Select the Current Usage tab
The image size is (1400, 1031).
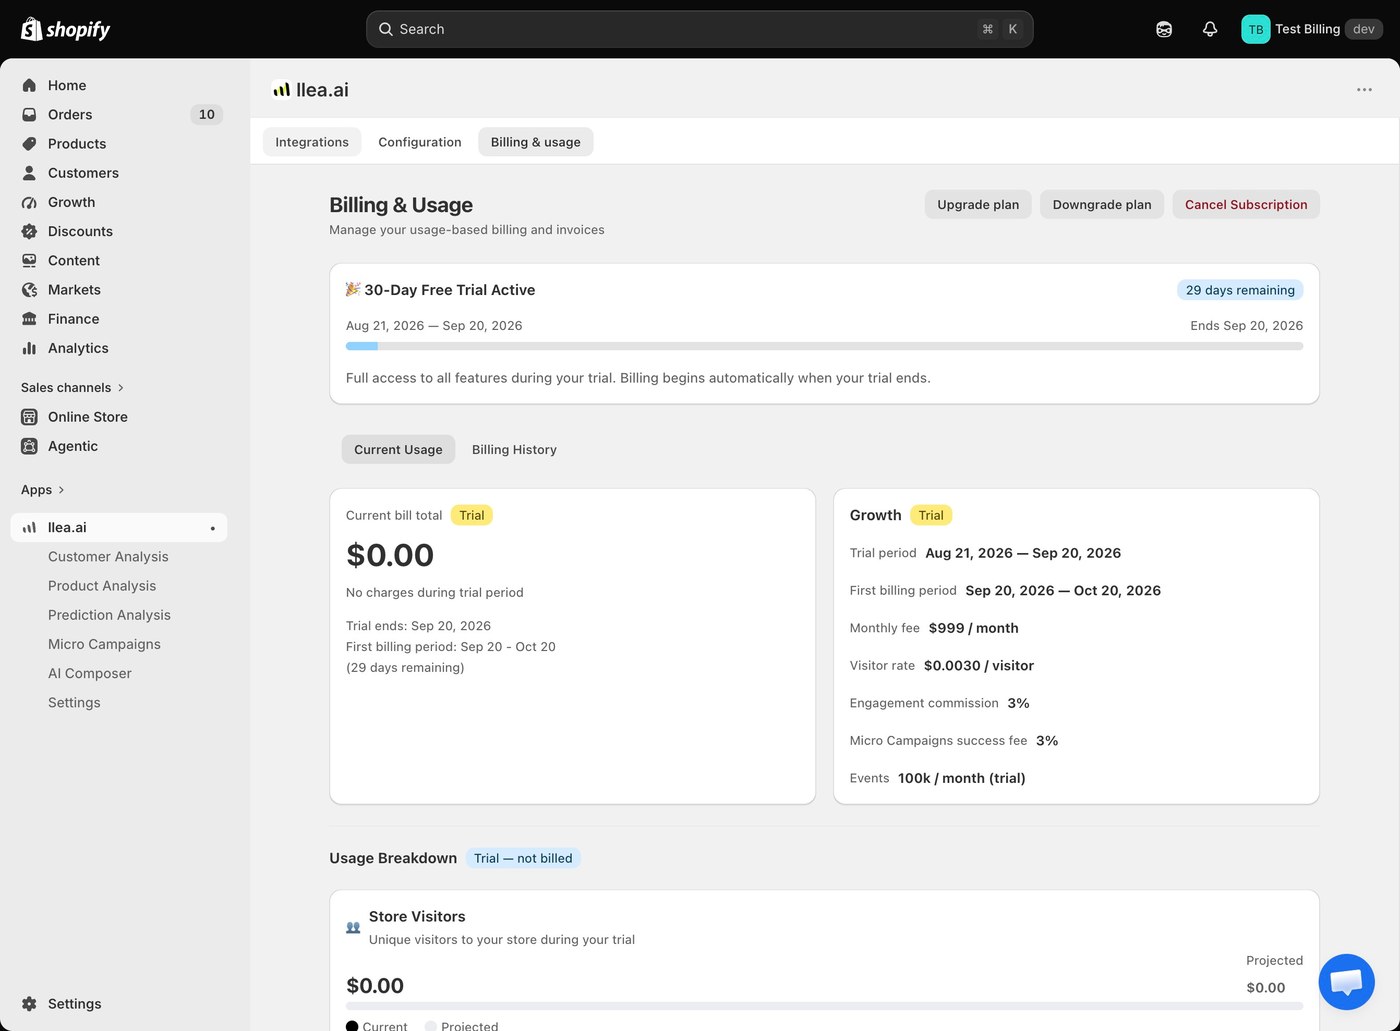pyautogui.click(x=398, y=449)
